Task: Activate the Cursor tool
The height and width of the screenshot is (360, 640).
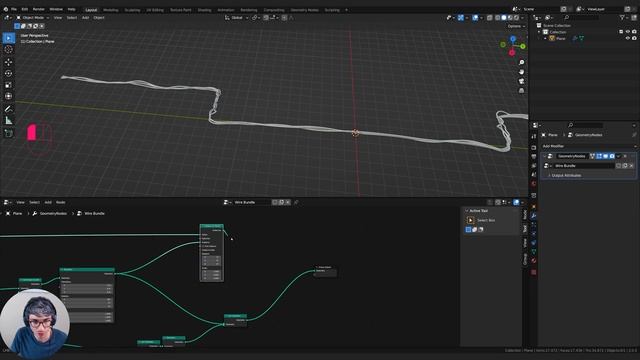Action: pos(9,49)
